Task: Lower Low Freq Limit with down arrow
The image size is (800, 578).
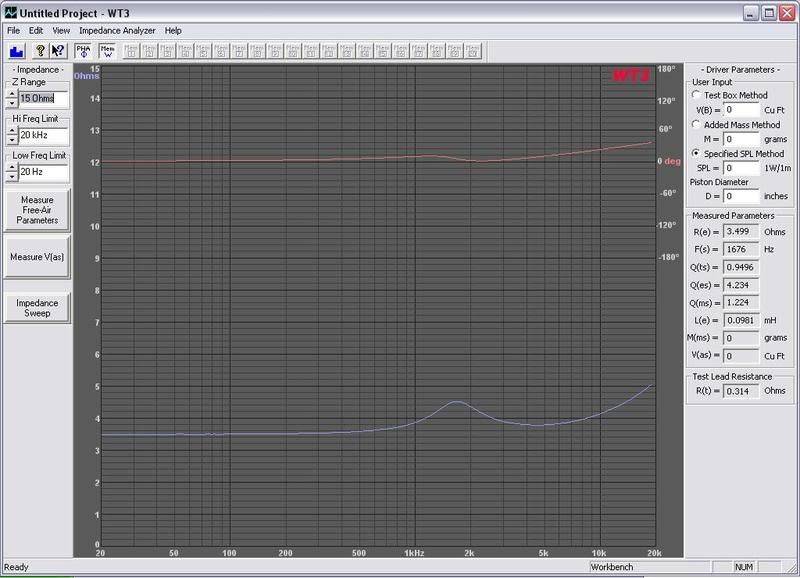Action: pyautogui.click(x=12, y=176)
